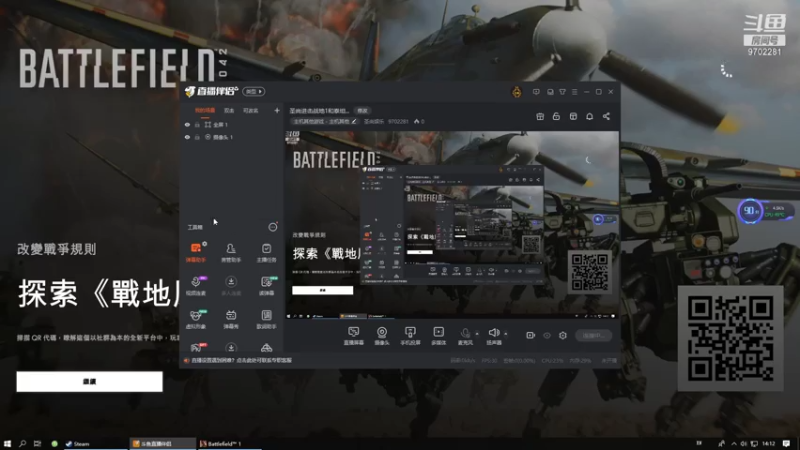Click the live preview canvas
The image size is (800, 450).
pos(452,225)
